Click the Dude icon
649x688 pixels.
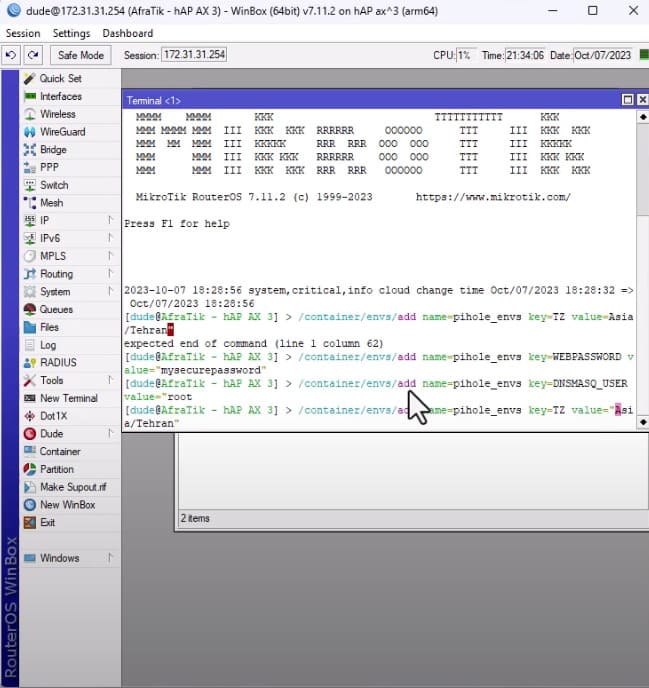tap(29, 434)
